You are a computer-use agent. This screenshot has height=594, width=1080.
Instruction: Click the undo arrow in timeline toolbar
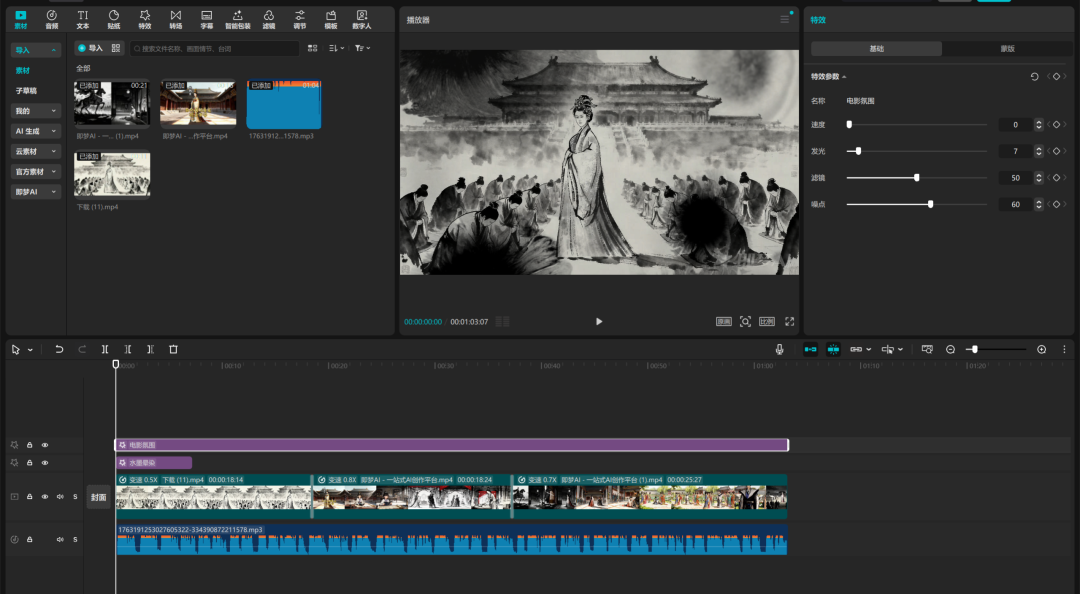59,349
